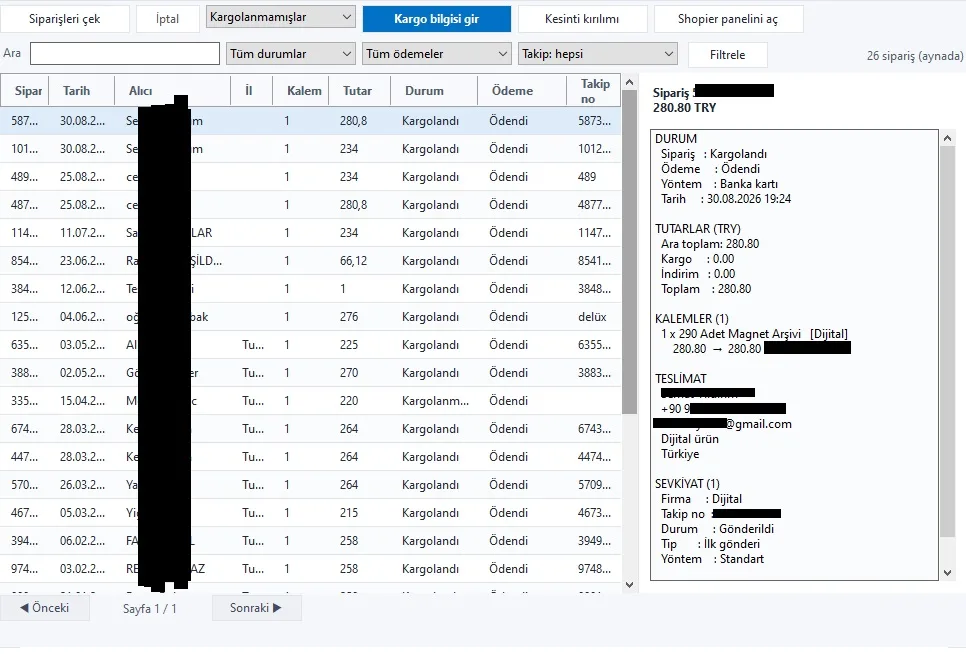Sort by the Tutar column header
966x654 pixels.
pyautogui.click(x=359, y=91)
